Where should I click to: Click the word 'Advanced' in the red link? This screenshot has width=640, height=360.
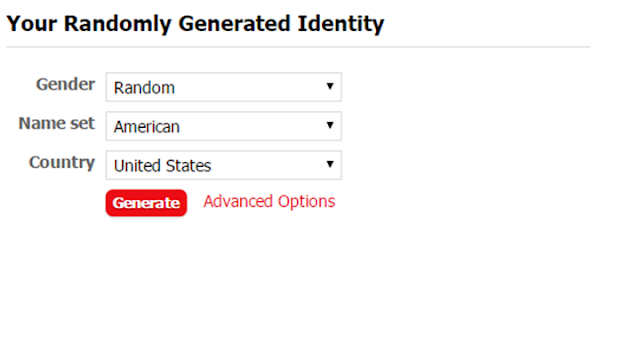[238, 201]
